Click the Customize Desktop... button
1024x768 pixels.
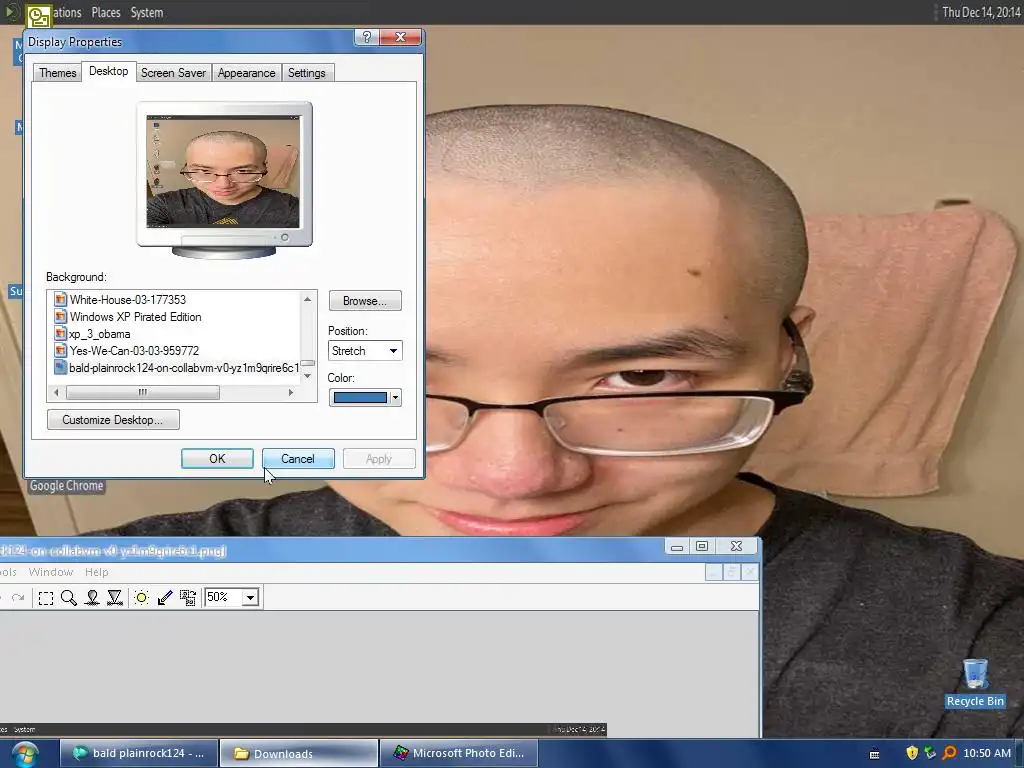tap(113, 420)
